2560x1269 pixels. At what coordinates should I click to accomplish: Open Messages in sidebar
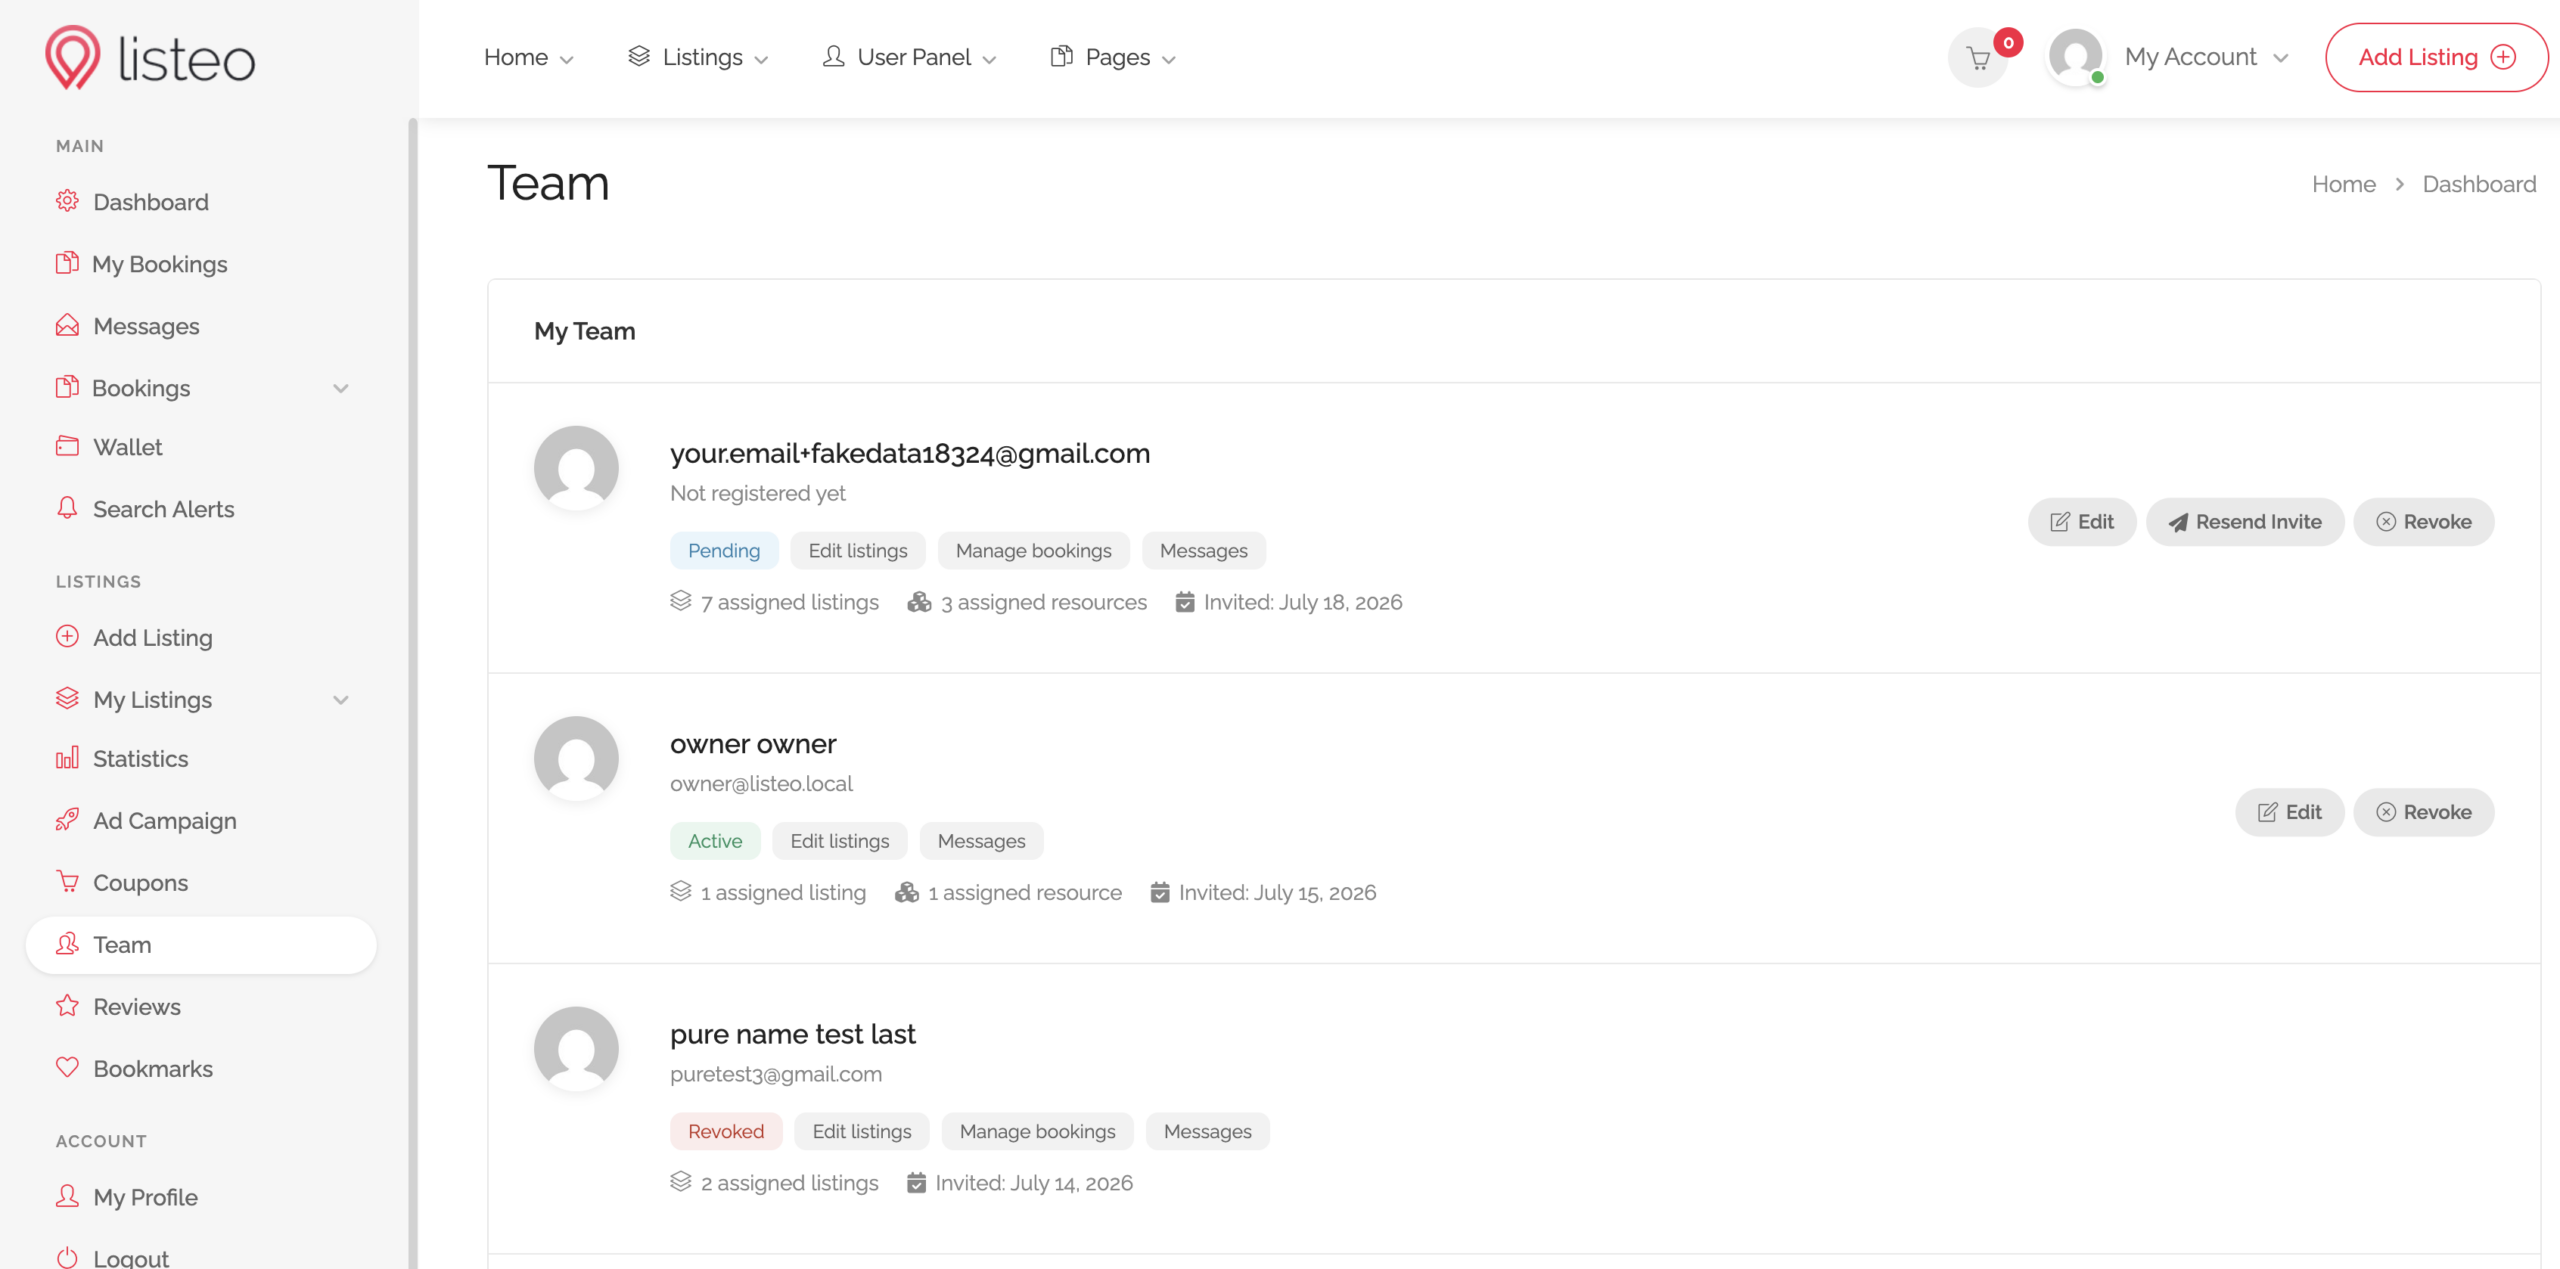point(146,326)
